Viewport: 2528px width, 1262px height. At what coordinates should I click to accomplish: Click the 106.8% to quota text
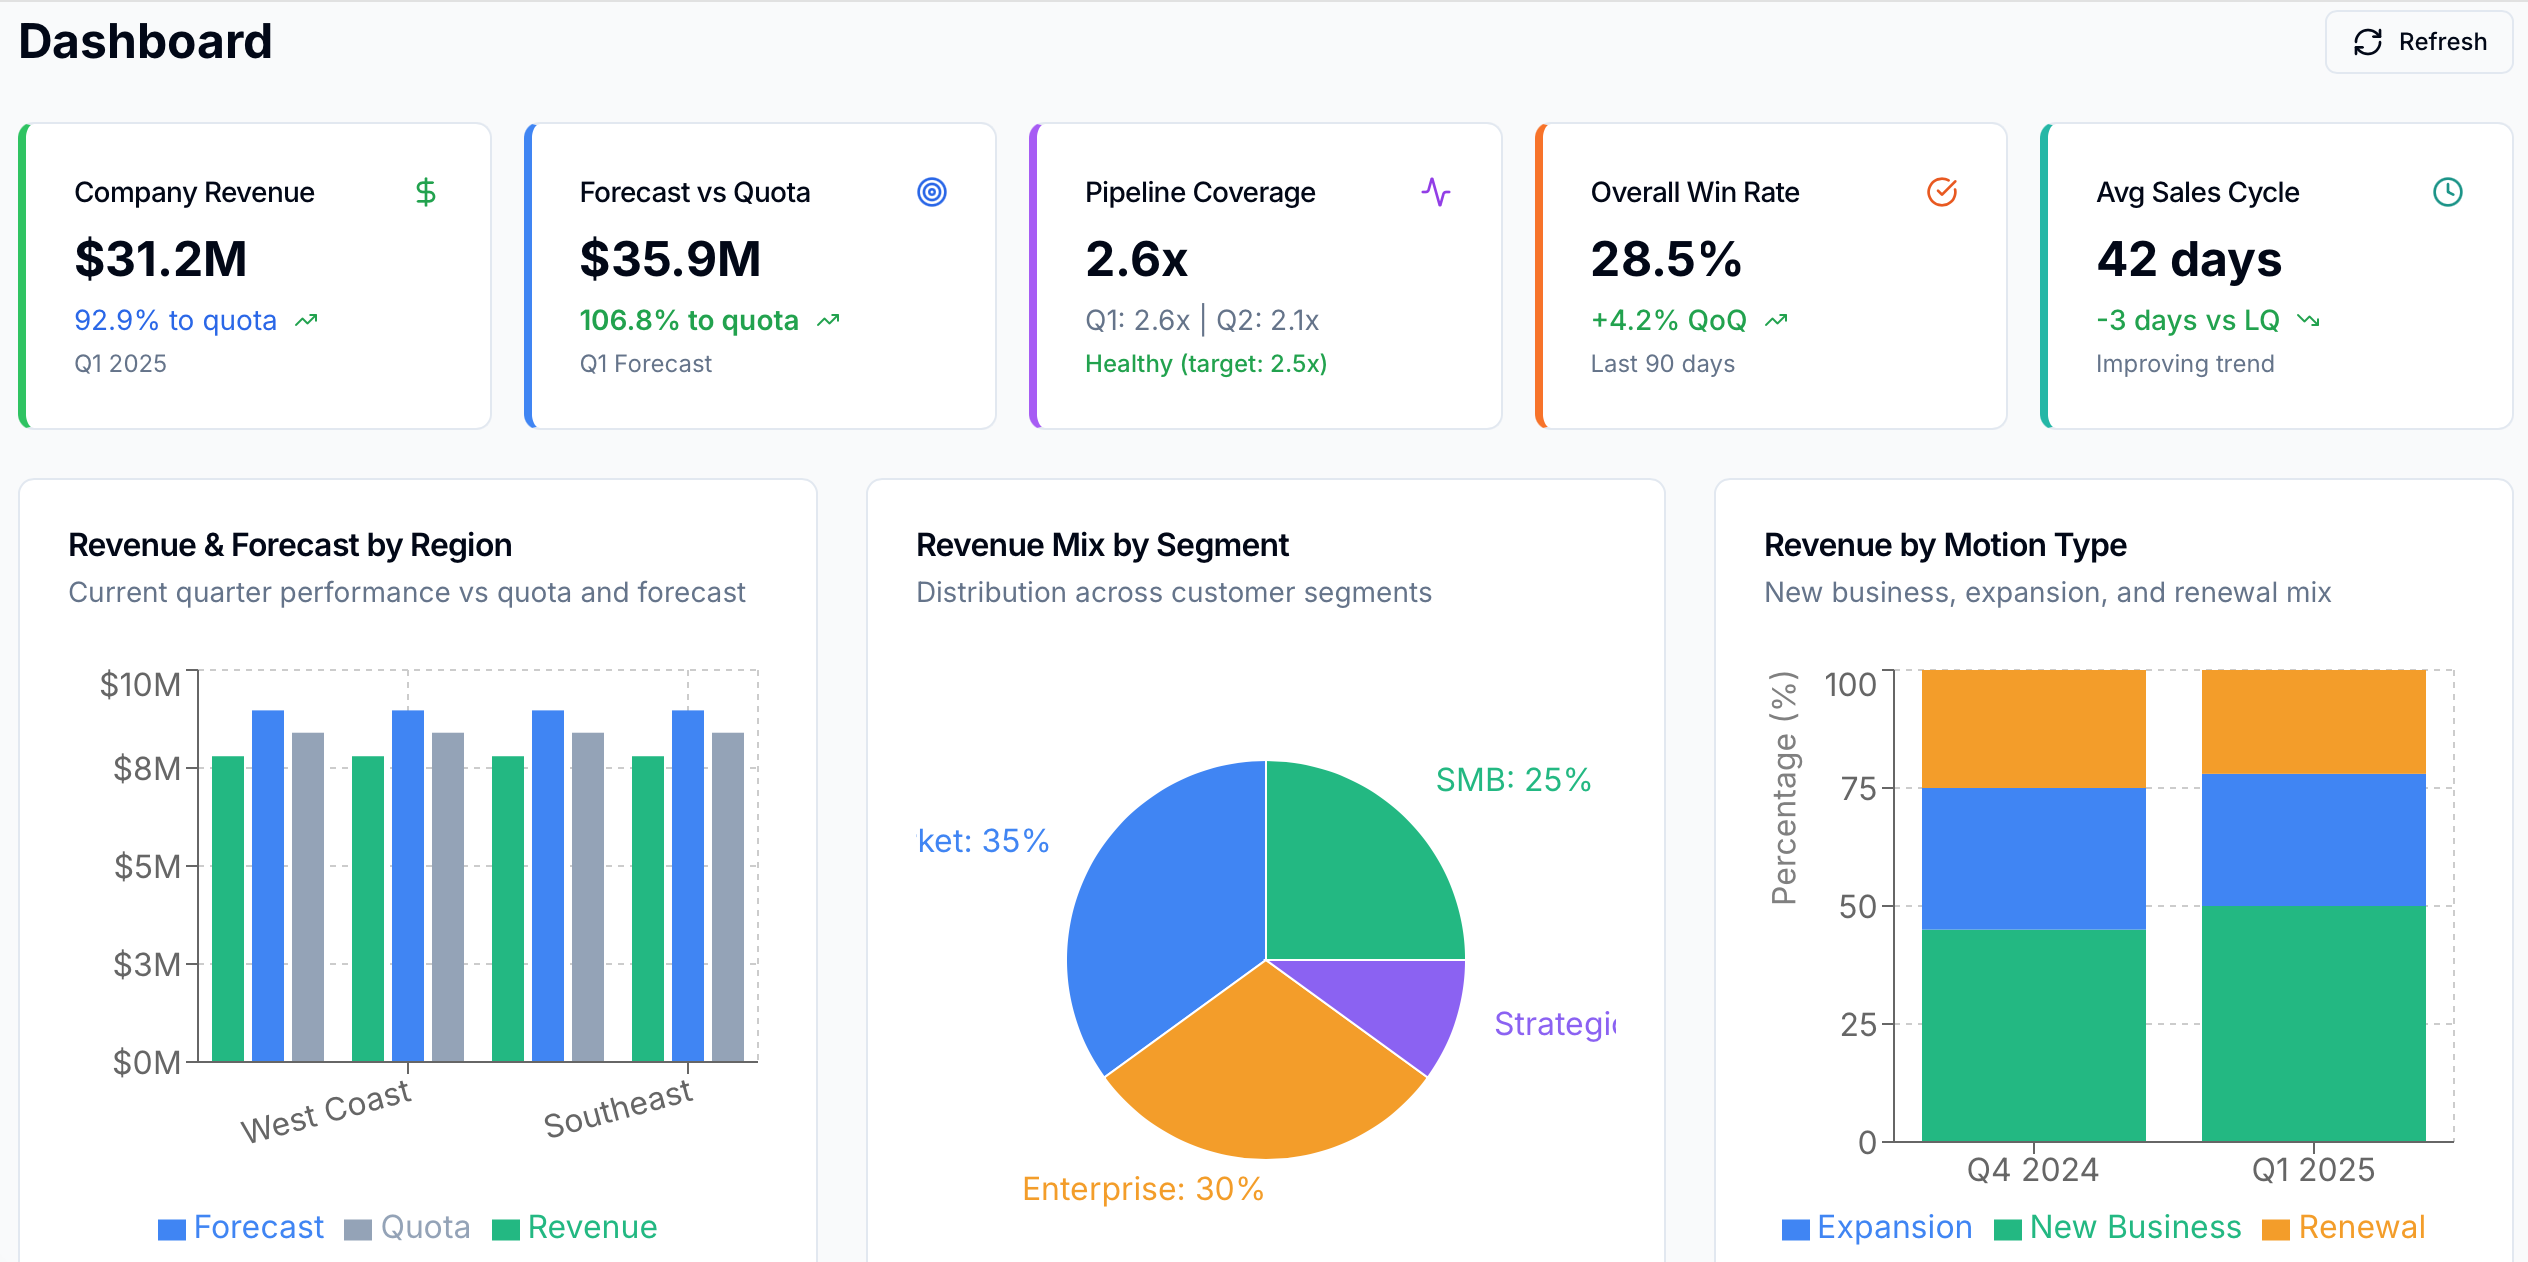pos(689,320)
